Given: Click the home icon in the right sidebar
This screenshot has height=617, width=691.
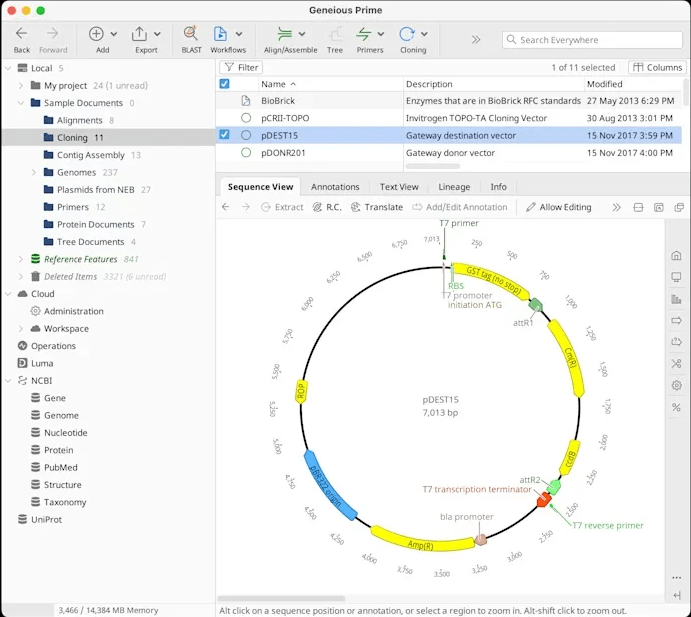Looking at the screenshot, I should (677, 255).
